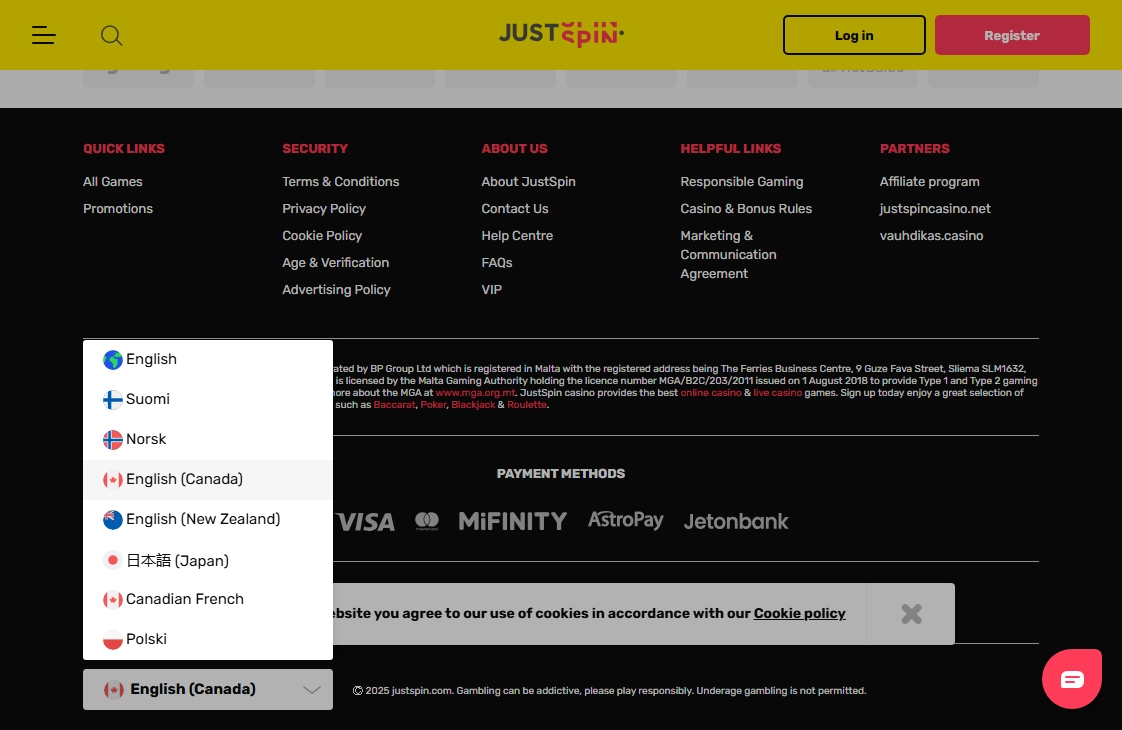This screenshot has height=730, width=1122.
Task: Collapse the English (Canada) language dropdown
Action: tap(207, 689)
